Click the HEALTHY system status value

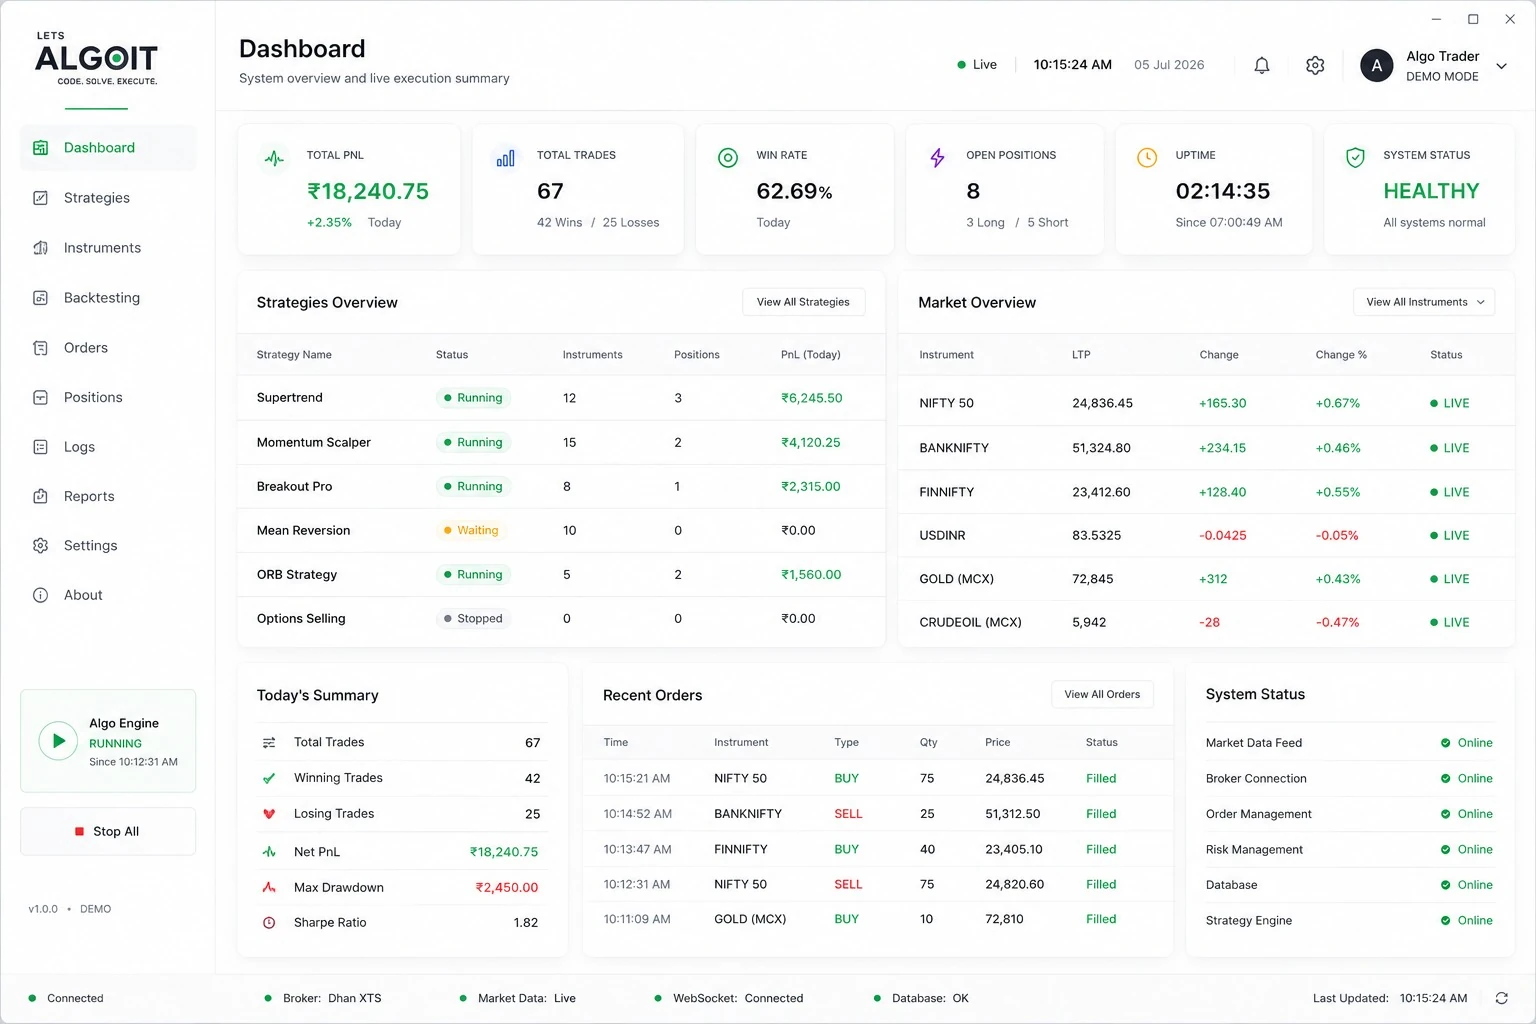1431,191
